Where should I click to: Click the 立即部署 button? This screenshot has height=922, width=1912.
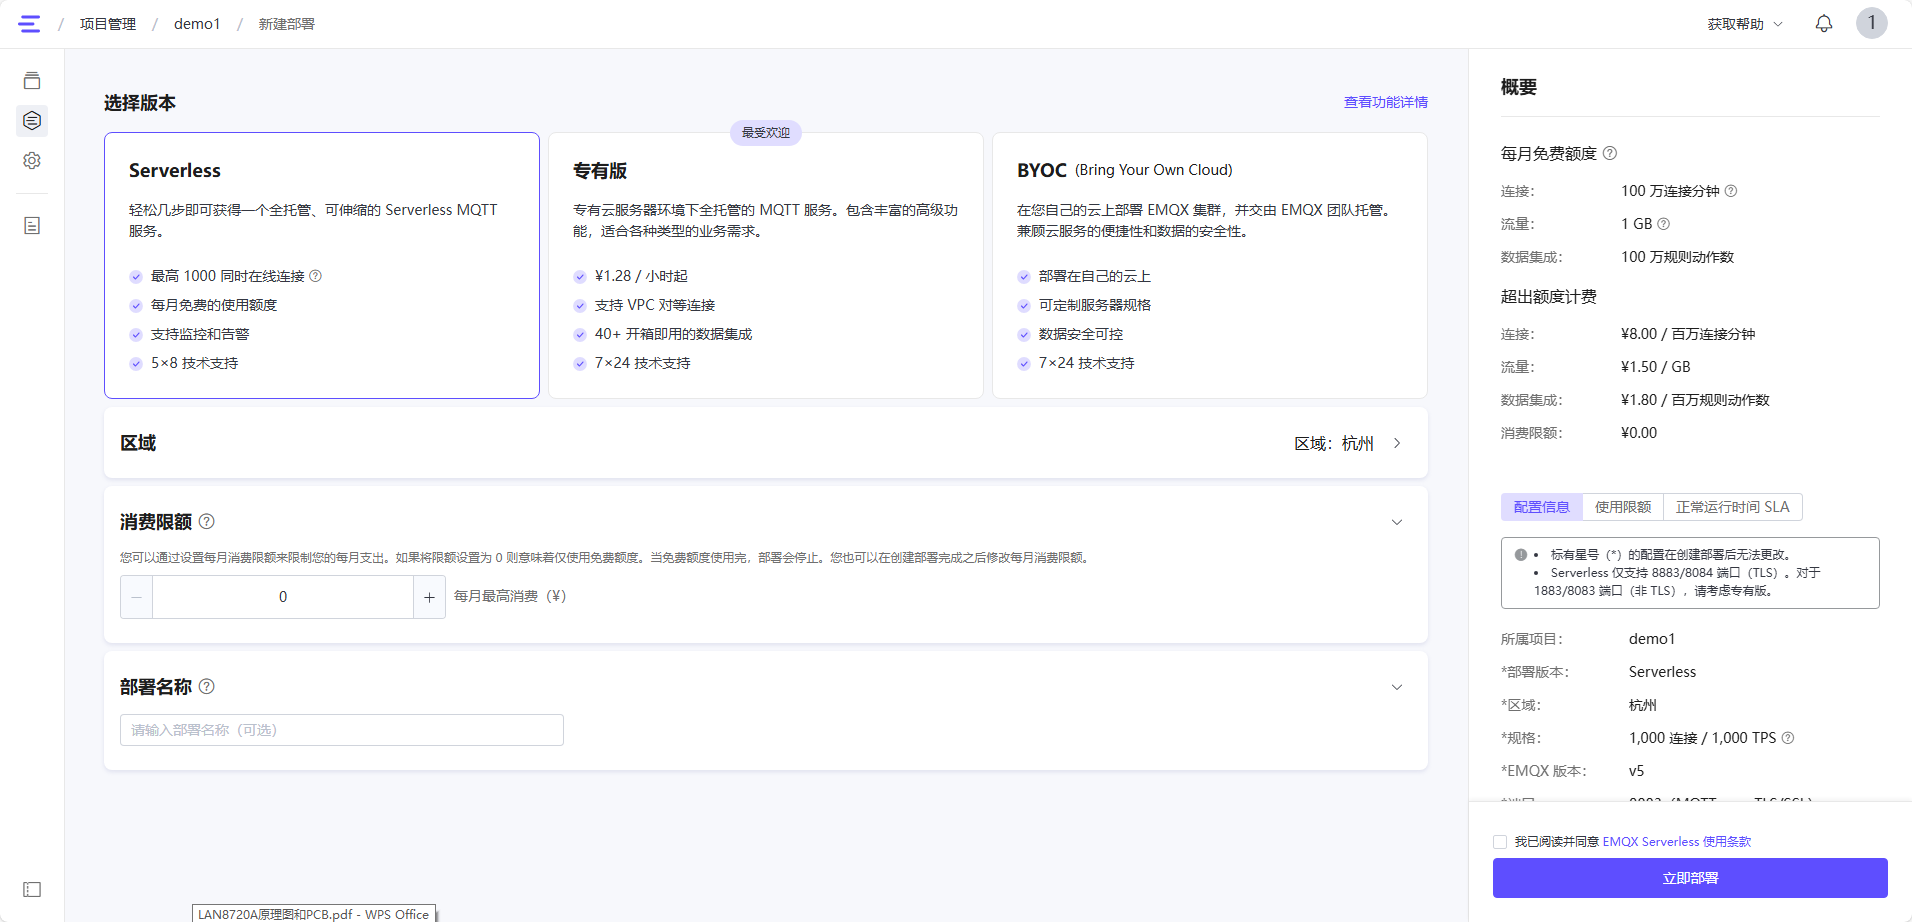pyautogui.click(x=1690, y=878)
